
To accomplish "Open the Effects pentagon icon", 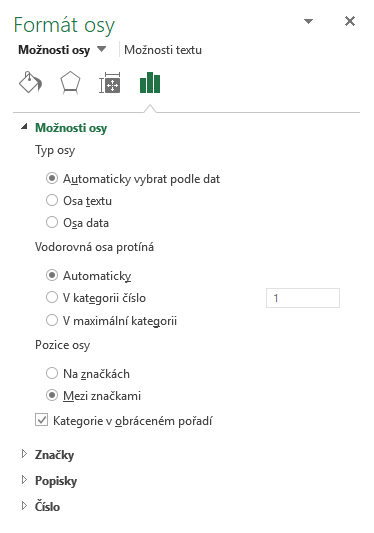I will [70, 83].
